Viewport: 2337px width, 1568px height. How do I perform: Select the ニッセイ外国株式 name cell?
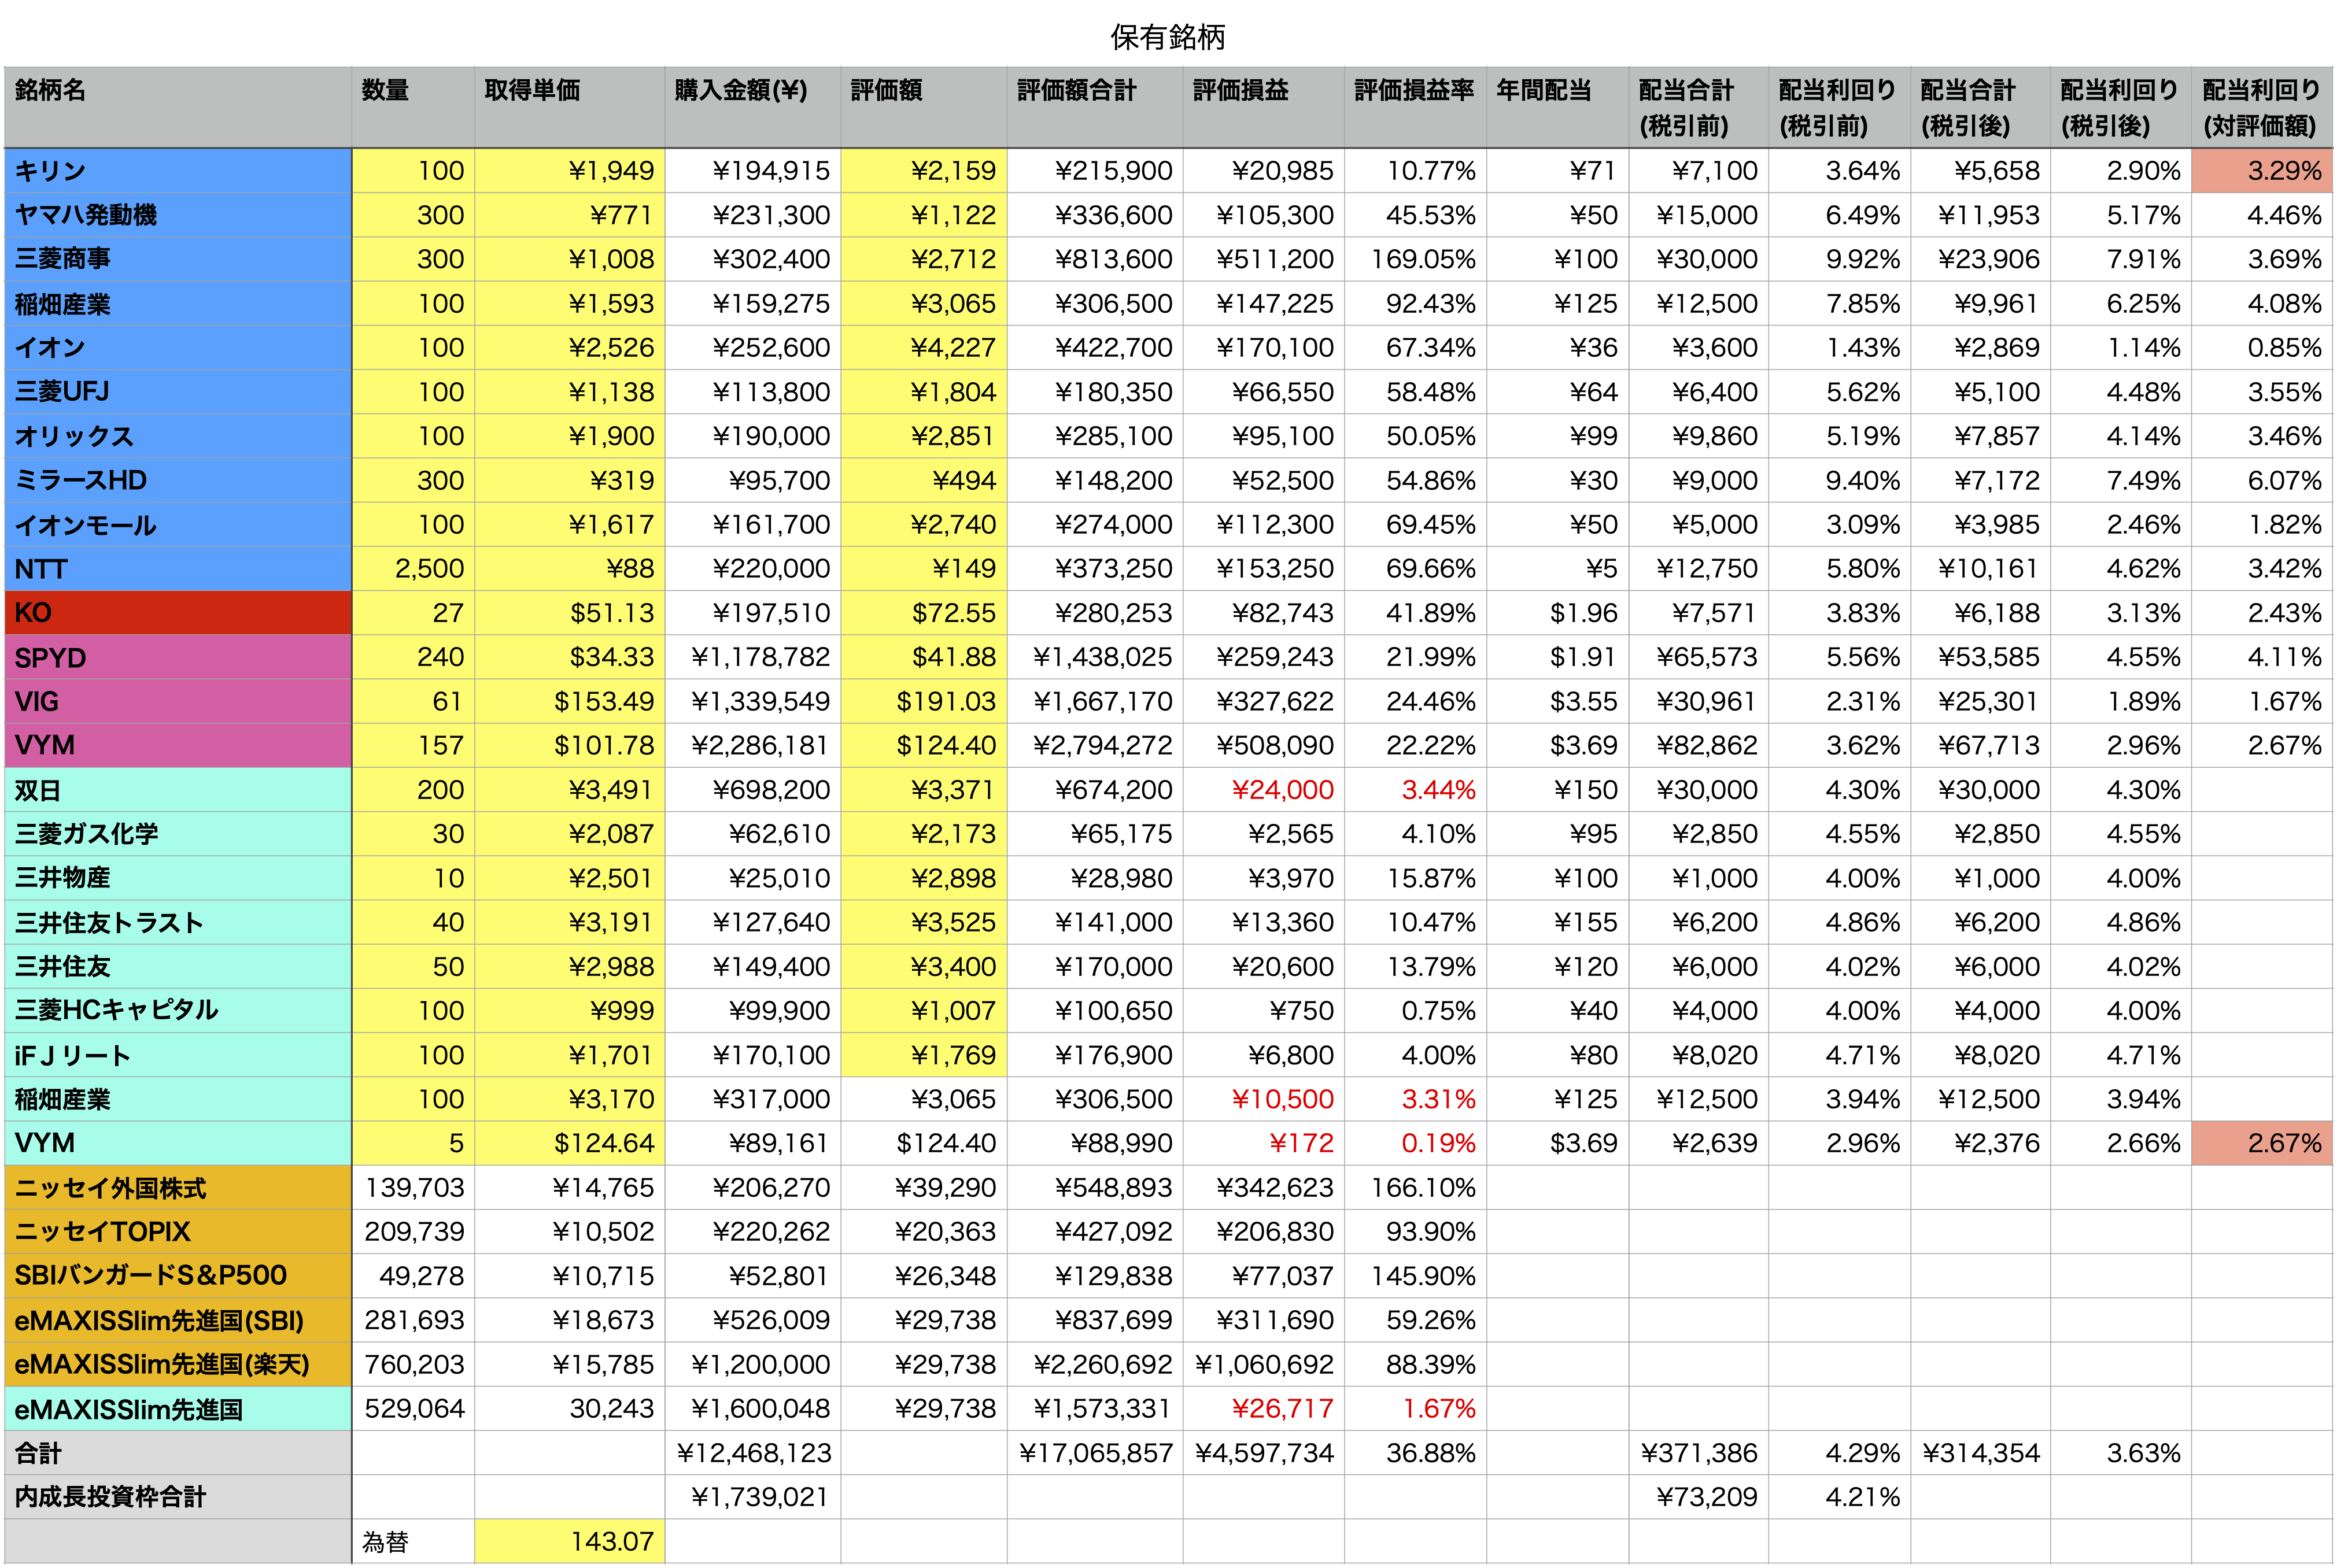coord(178,1187)
